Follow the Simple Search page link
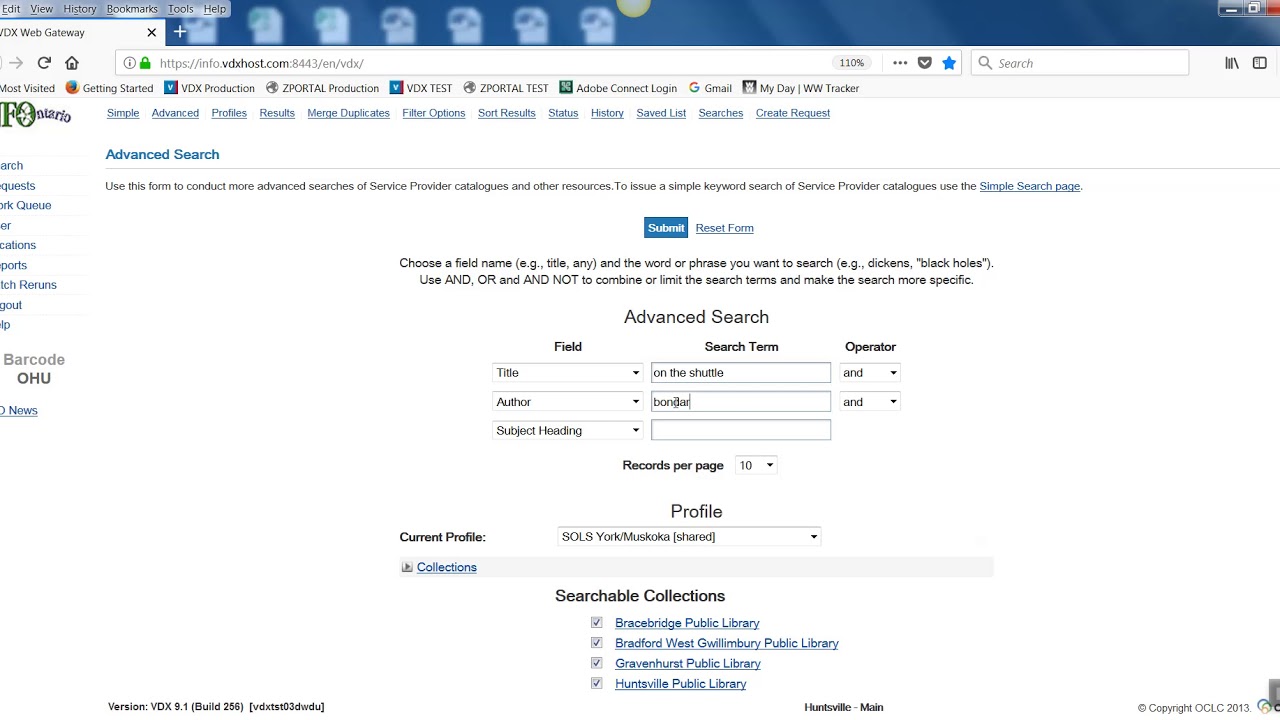 click(x=1029, y=186)
